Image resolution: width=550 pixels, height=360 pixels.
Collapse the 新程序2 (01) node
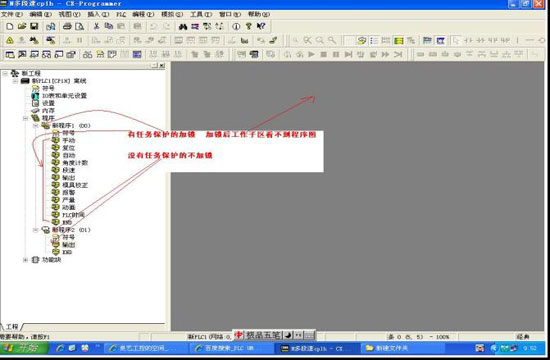35,230
